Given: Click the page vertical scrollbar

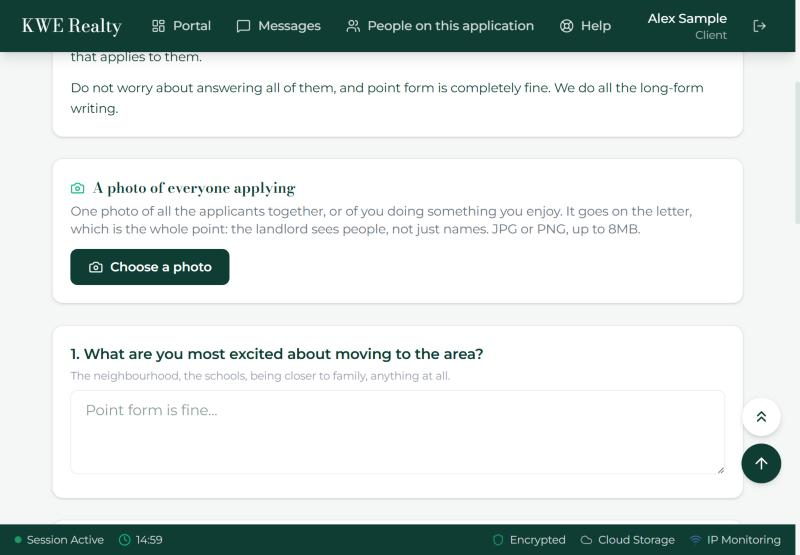Looking at the screenshot, I should tap(797, 153).
